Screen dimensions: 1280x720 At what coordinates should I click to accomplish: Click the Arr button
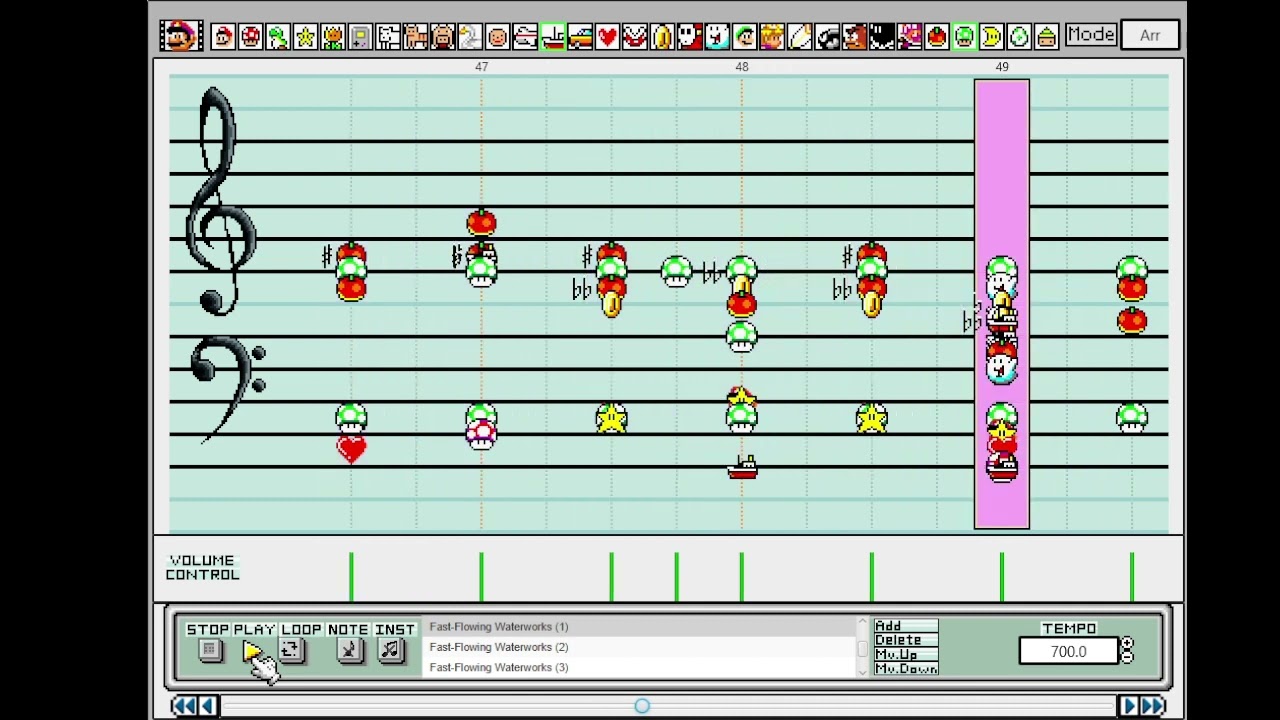1150,35
